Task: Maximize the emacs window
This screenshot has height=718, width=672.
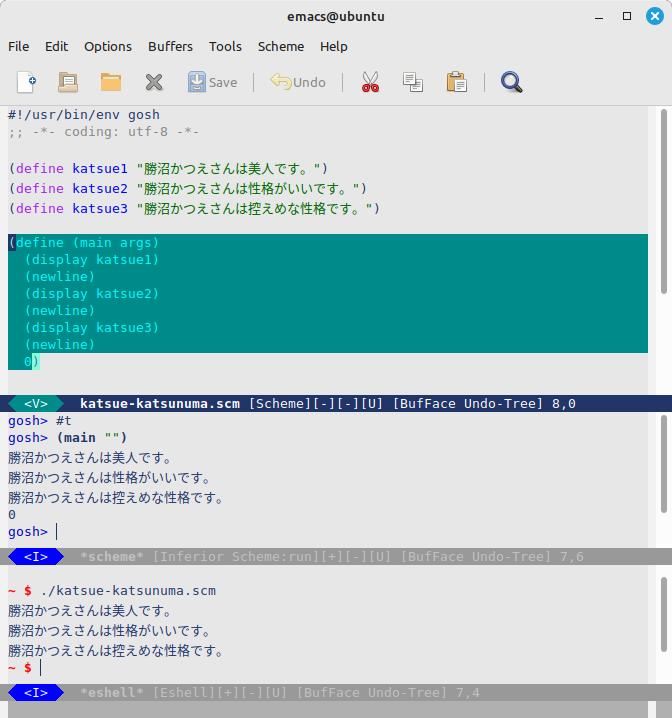Action: (627, 16)
